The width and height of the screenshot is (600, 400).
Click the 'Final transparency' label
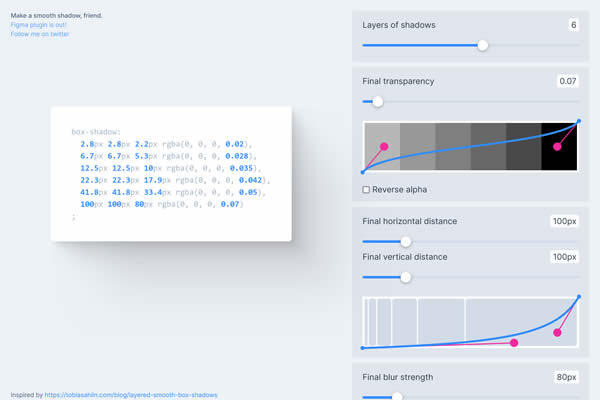click(x=398, y=81)
